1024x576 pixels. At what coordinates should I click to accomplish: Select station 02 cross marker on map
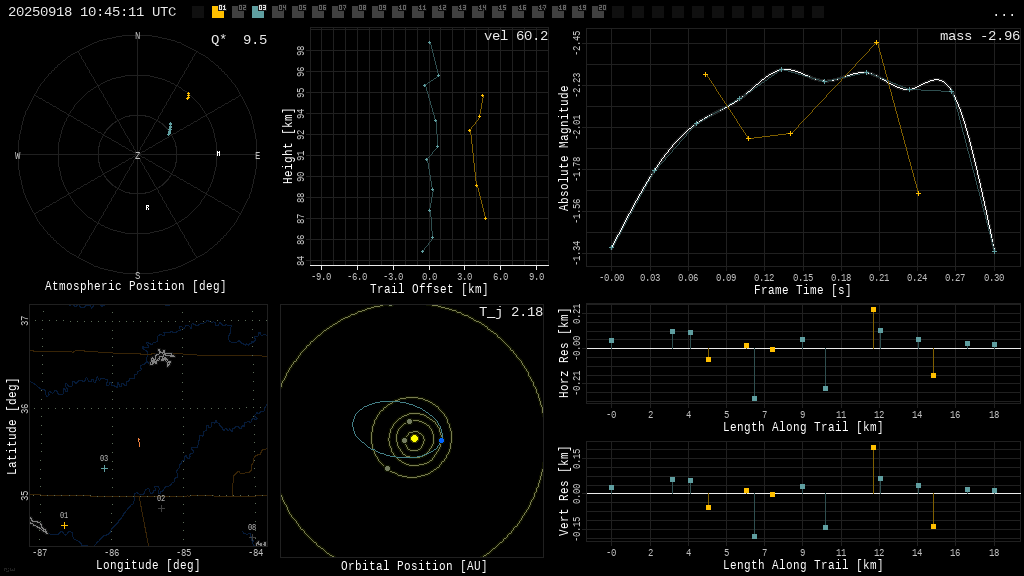[161, 508]
